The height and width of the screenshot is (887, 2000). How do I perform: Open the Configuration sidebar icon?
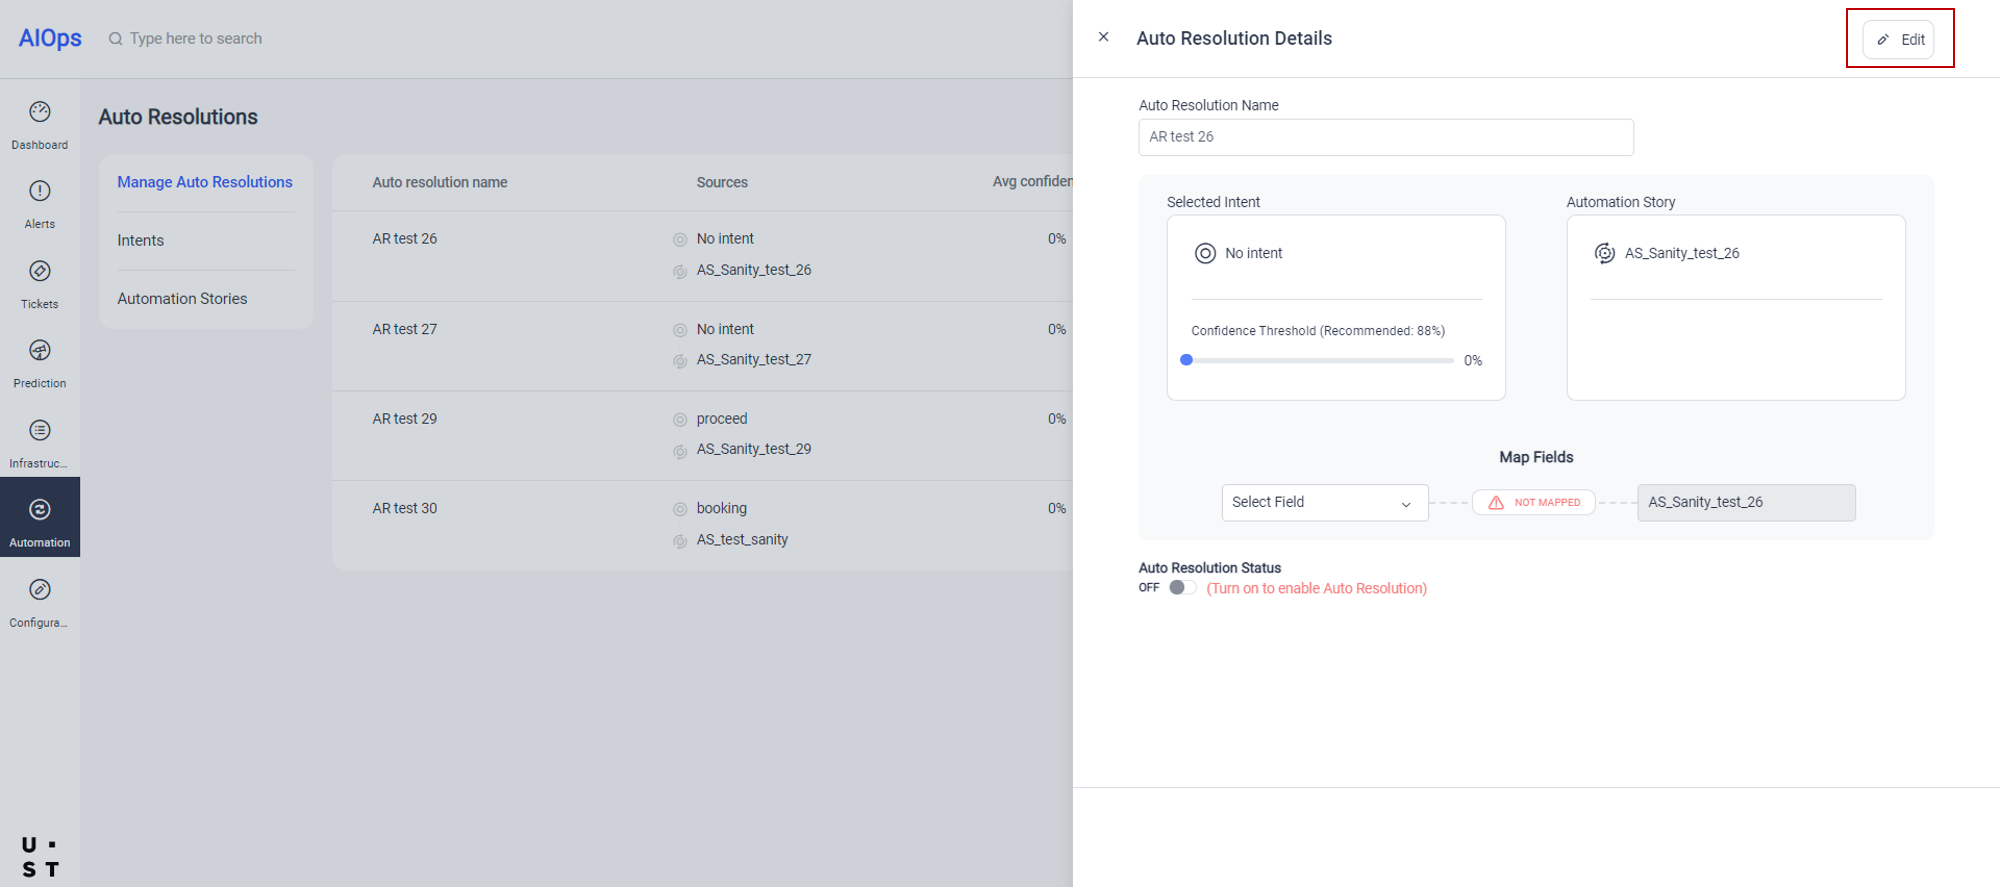pos(40,601)
